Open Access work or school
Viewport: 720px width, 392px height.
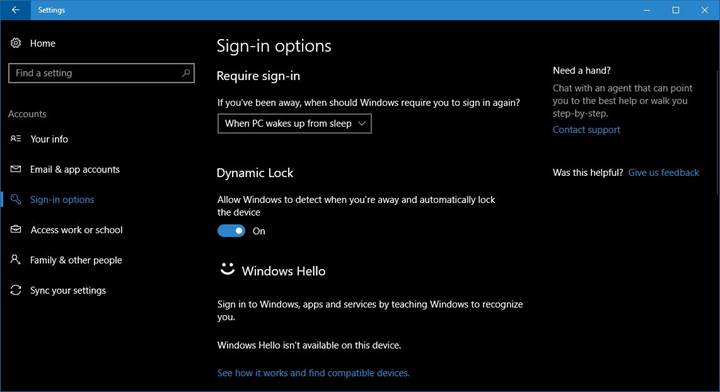[77, 230]
